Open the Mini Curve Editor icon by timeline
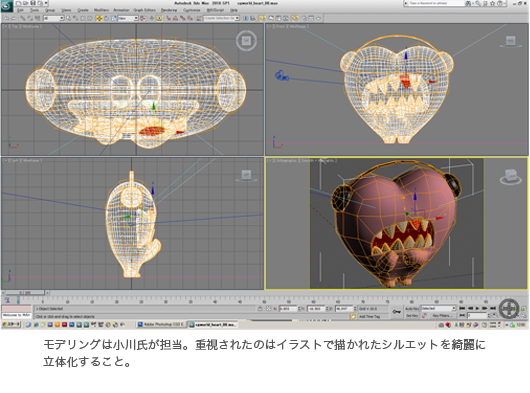530x393 pixels. point(7,300)
